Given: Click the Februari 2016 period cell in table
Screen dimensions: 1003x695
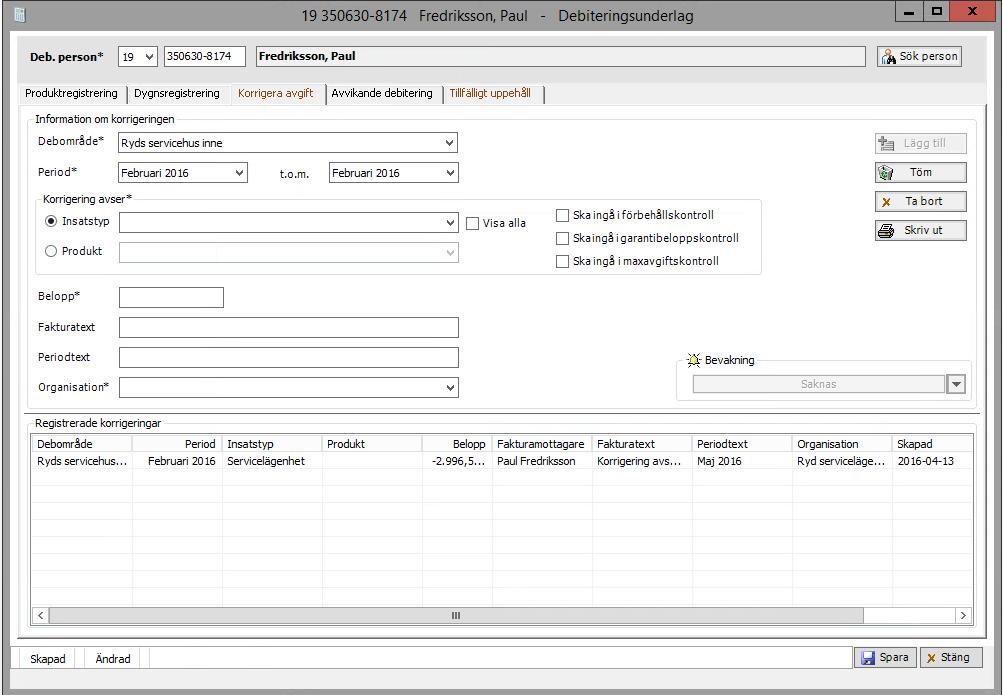Looking at the screenshot, I should pos(177,461).
